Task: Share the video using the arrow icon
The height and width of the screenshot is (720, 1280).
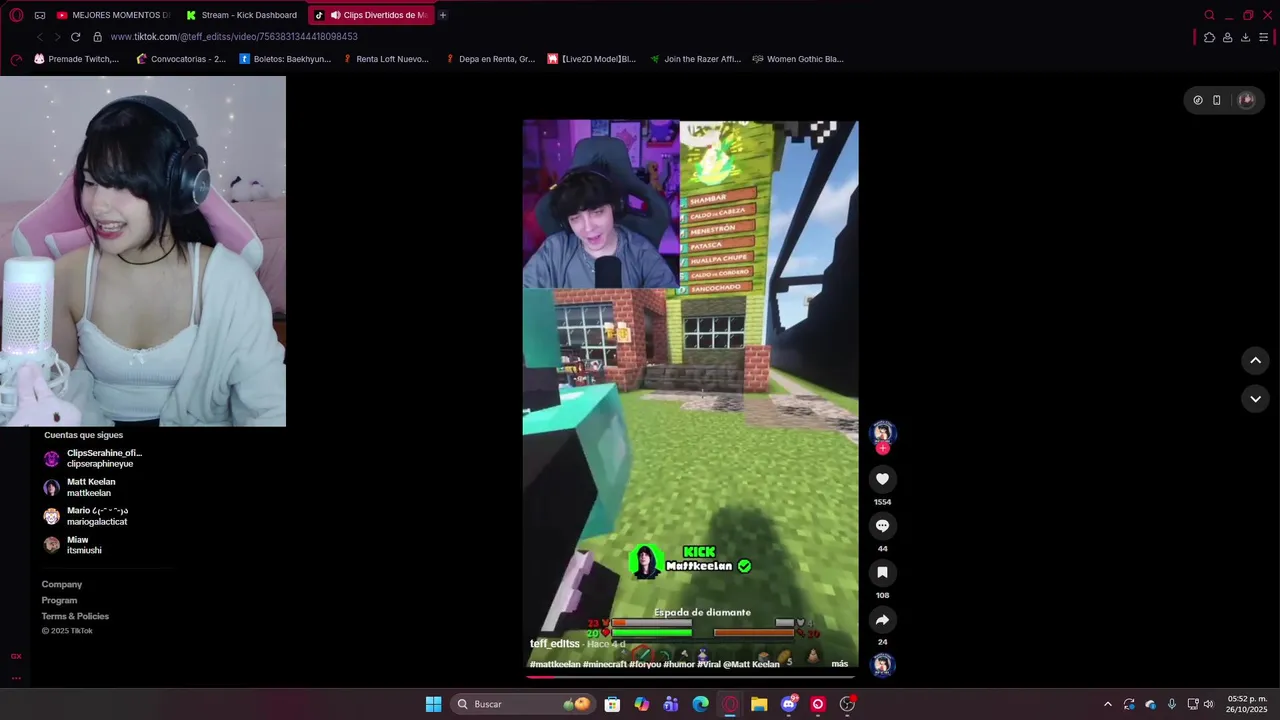Action: (882, 620)
